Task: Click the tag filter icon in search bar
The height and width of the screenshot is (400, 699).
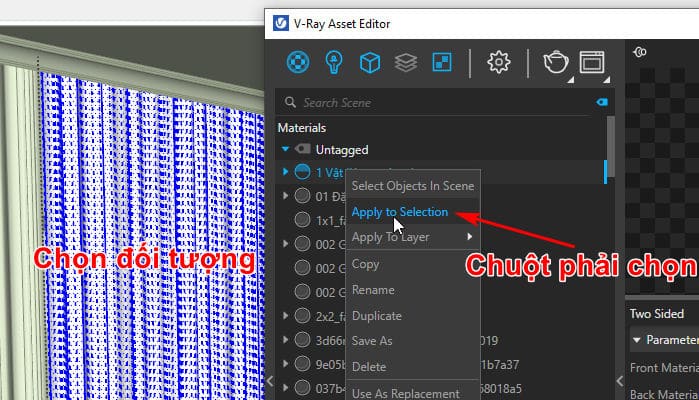Action: pos(602,102)
